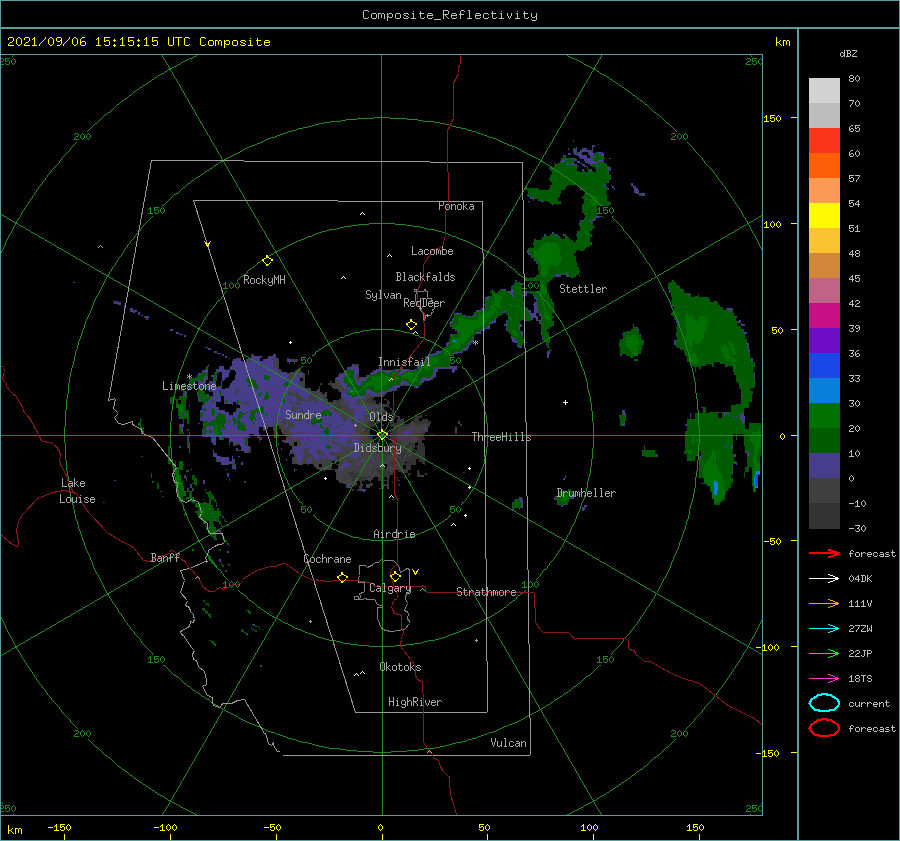Click the yellow diamond marker near RedDeer
900x841 pixels.
coord(411,324)
